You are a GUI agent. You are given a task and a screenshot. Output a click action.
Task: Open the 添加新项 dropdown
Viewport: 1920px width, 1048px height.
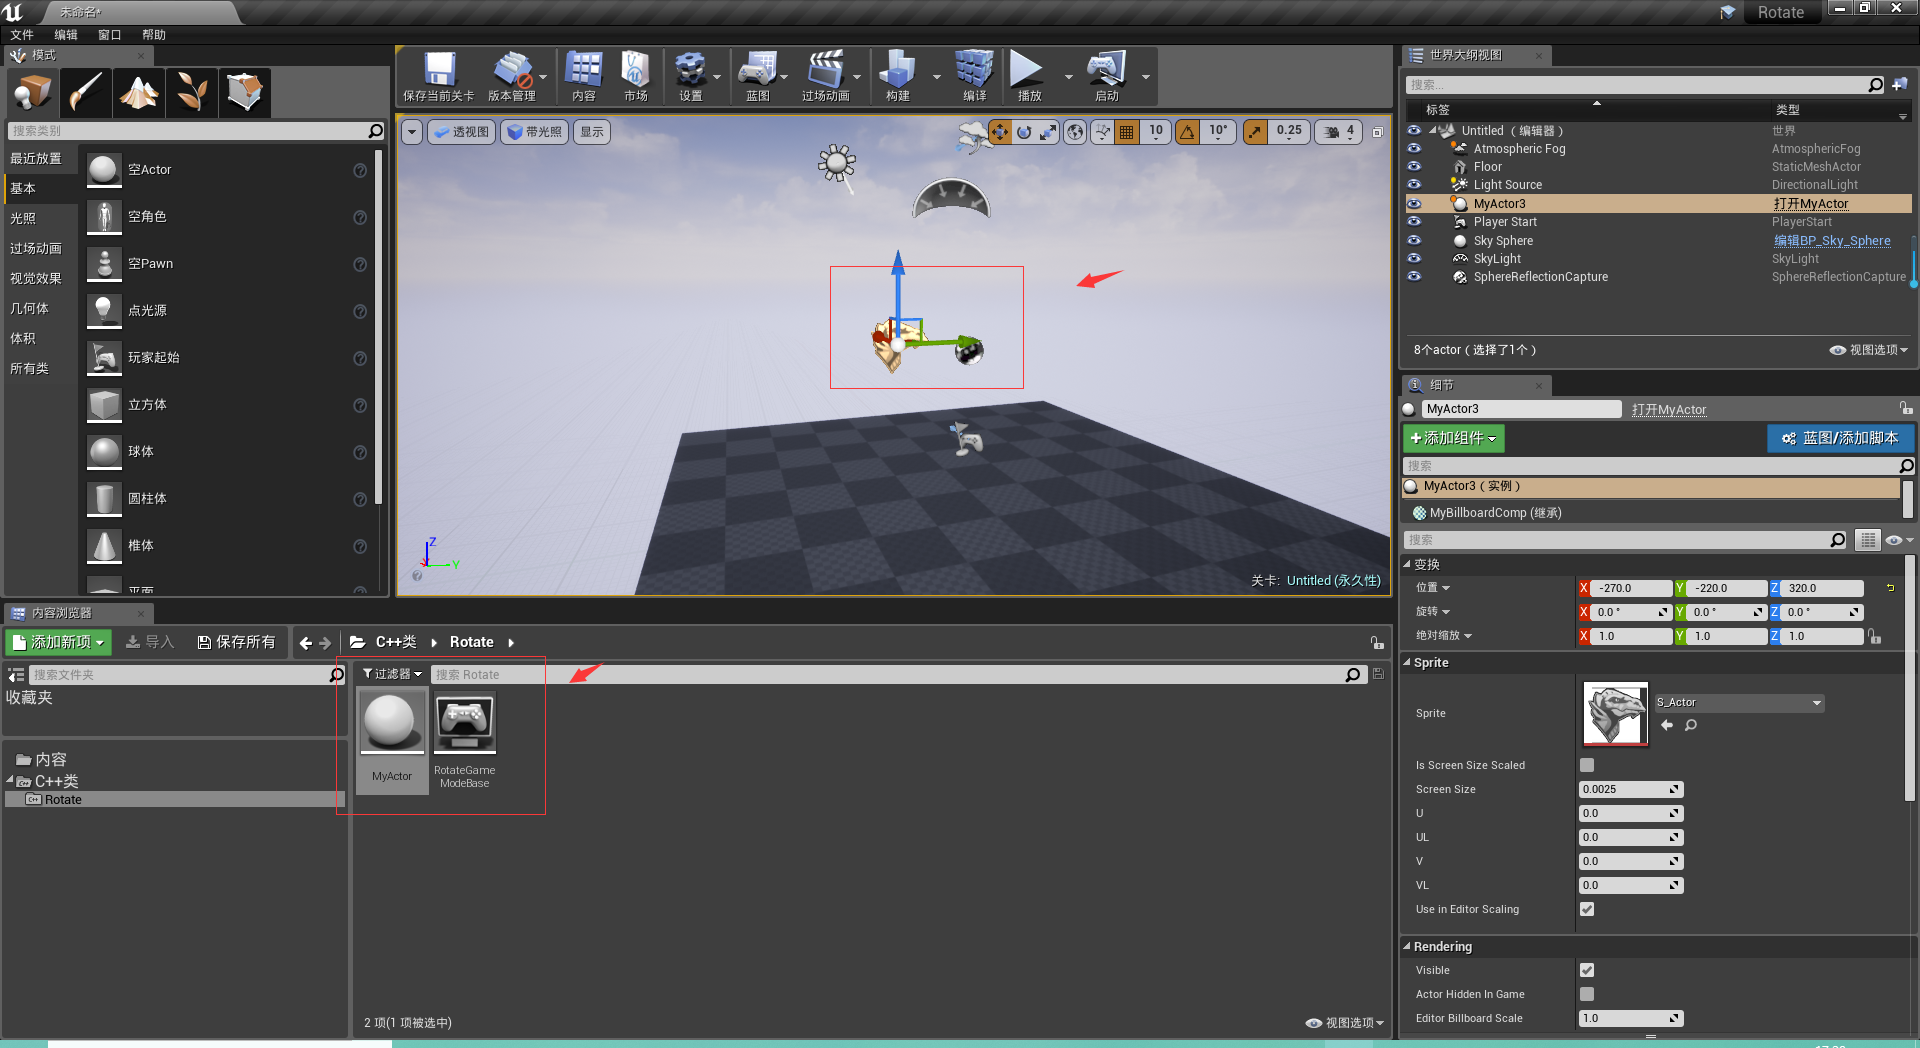pos(58,642)
